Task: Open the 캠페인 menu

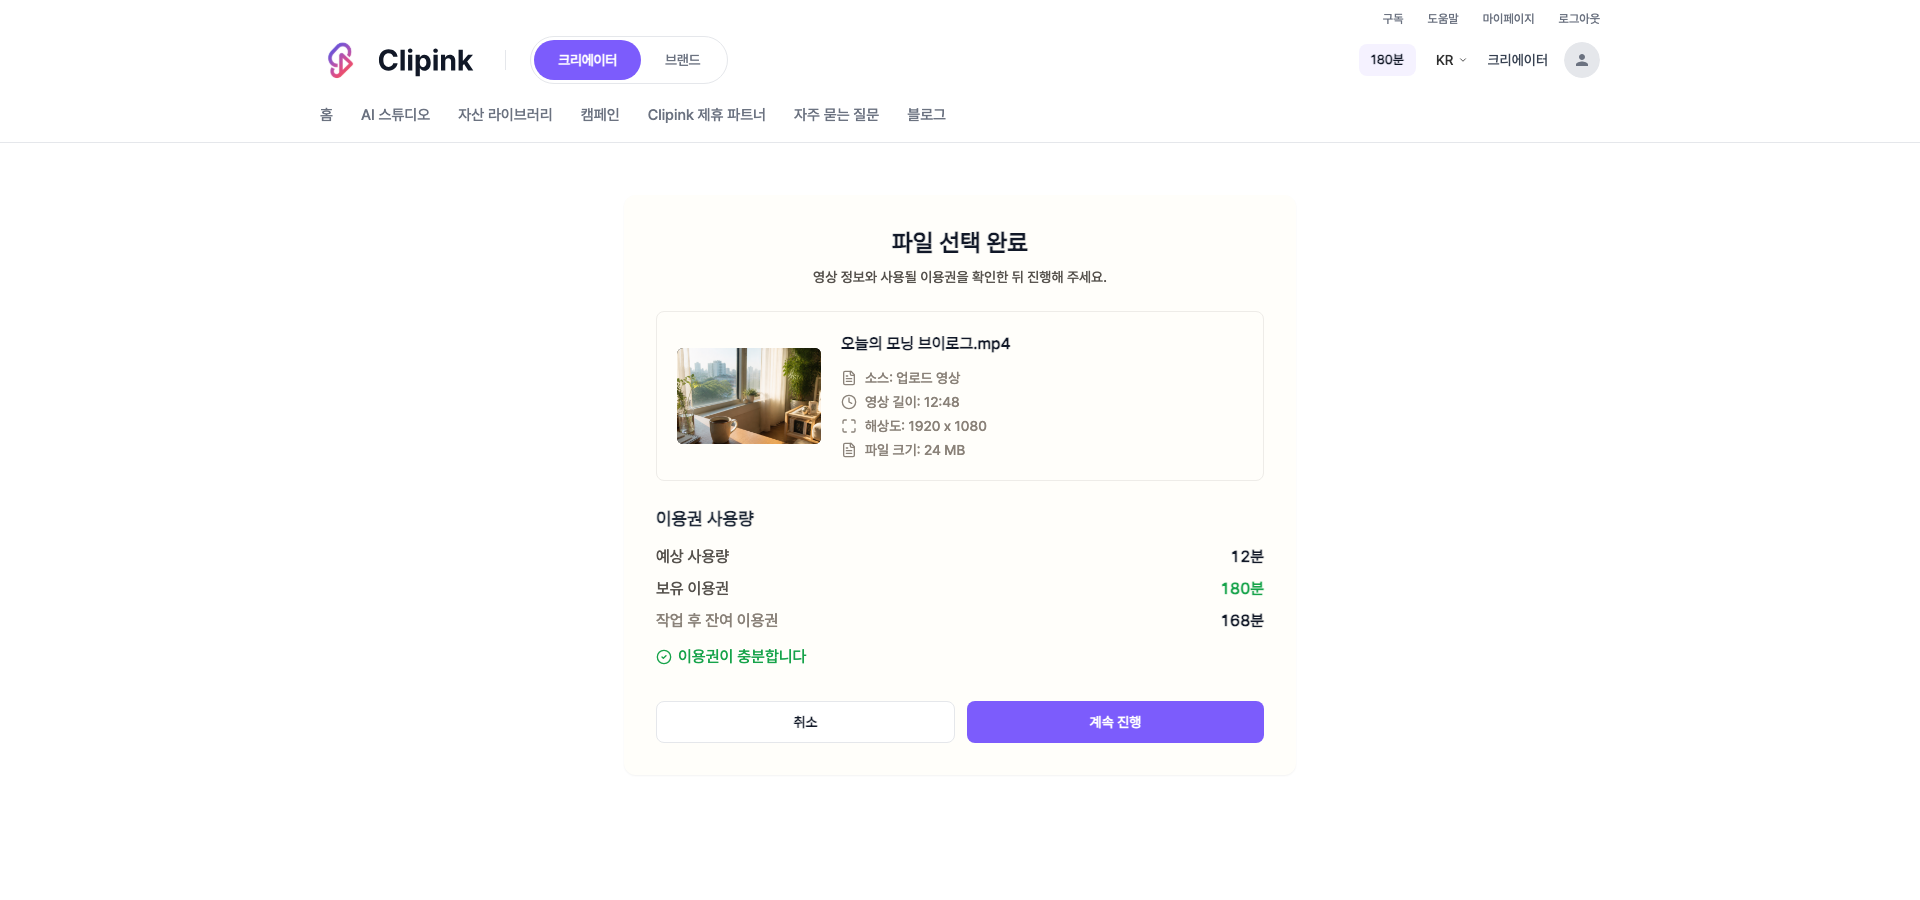Action: click(600, 115)
